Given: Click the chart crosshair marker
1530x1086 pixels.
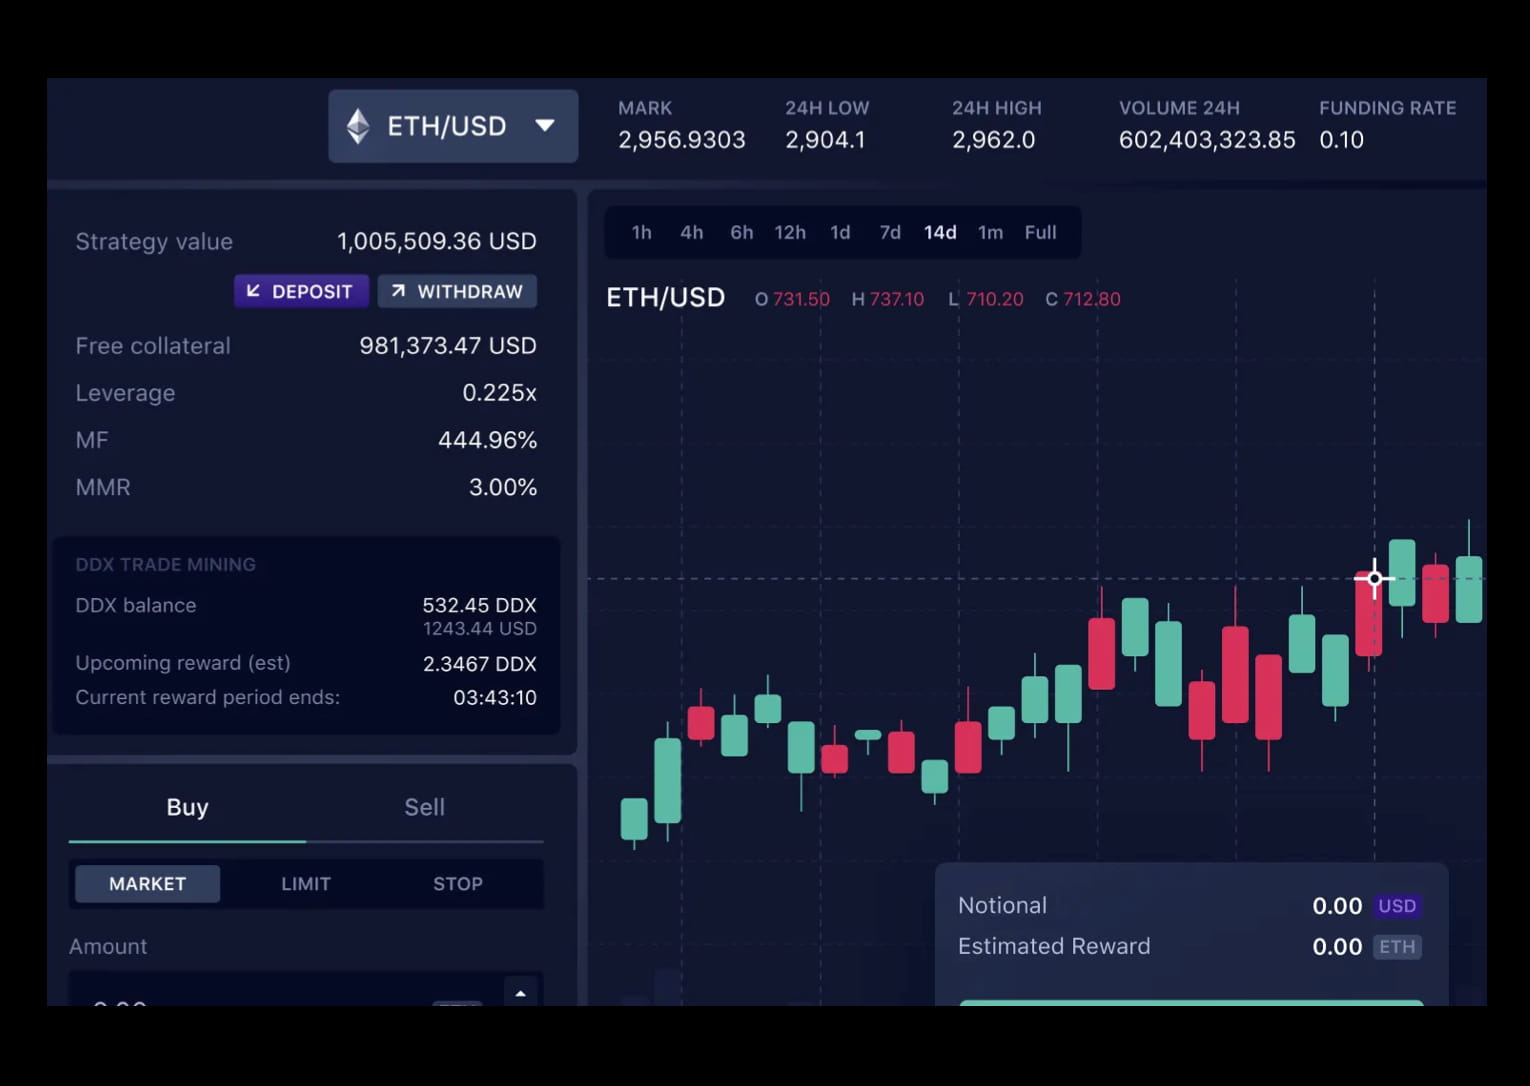Looking at the screenshot, I should click(1374, 578).
